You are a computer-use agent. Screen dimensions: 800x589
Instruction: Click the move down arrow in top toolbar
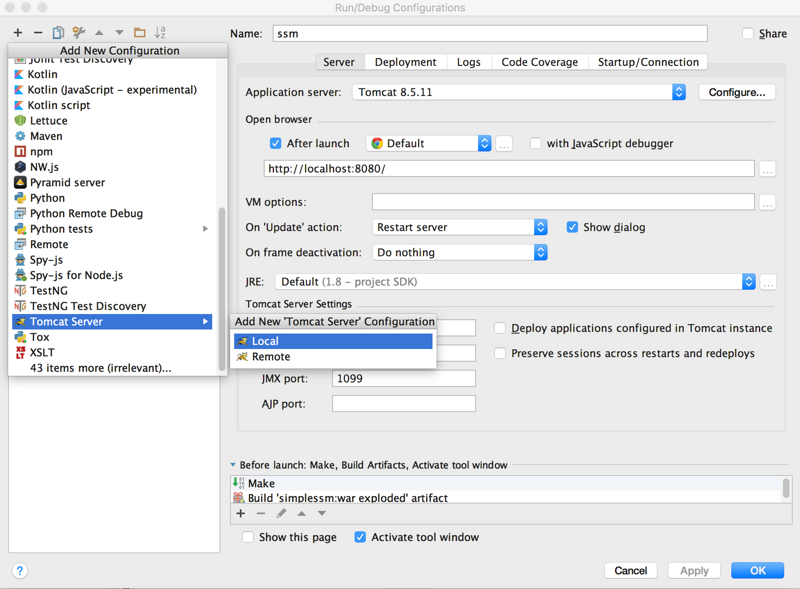pos(119,33)
